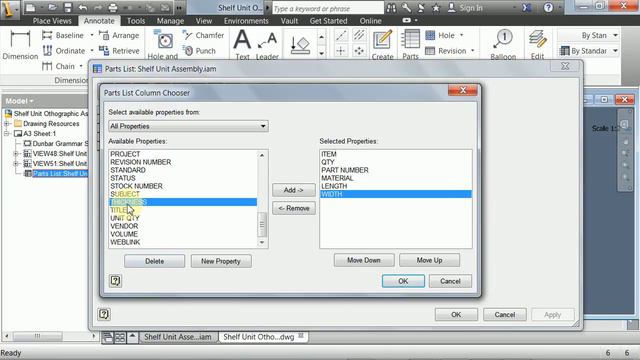Image resolution: width=640 pixels, height=360 pixels.
Task: Click the binoculars search icon
Action: (391, 8)
